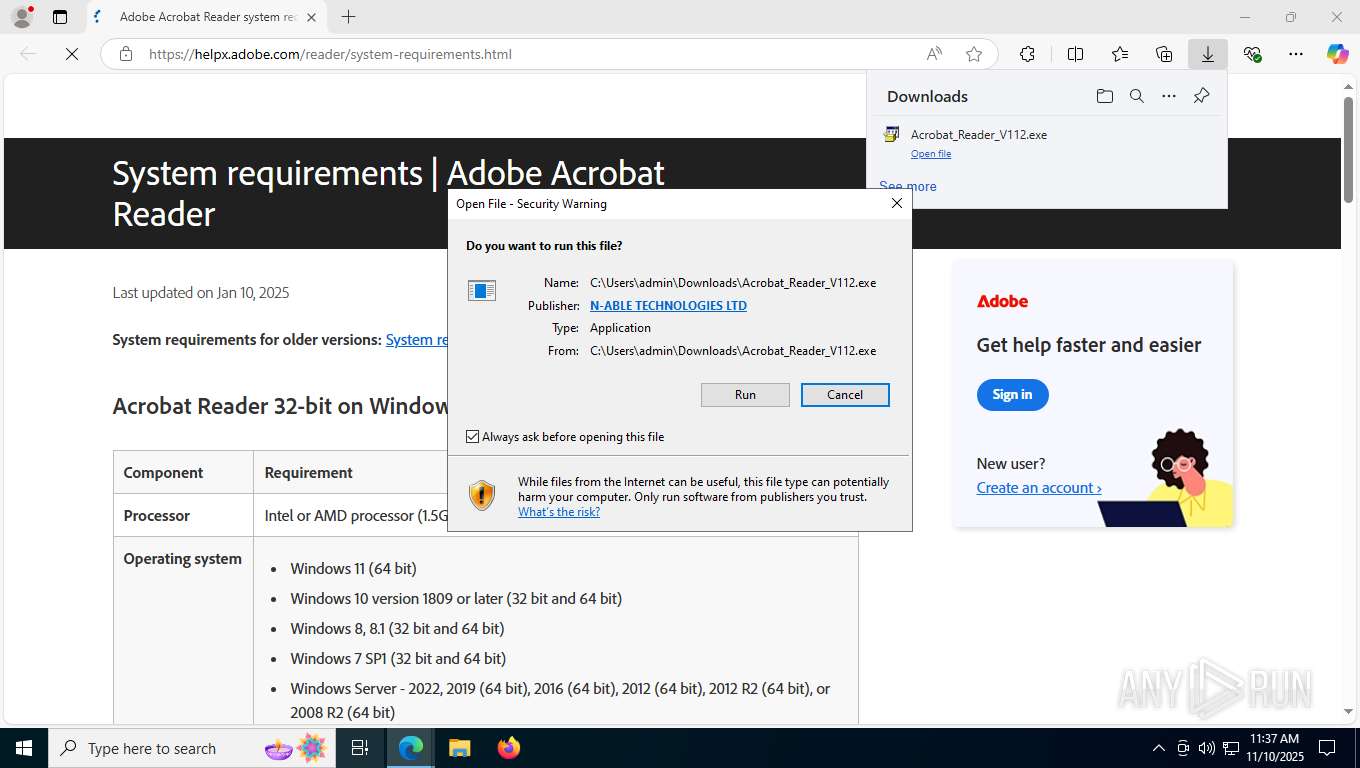1360x768 pixels.
Task: Open File Explorer from taskbar
Action: click(x=459, y=748)
